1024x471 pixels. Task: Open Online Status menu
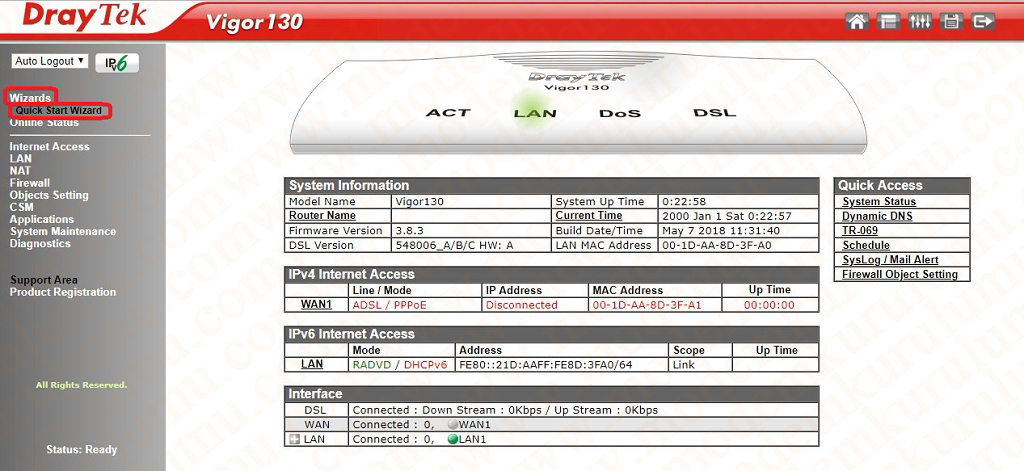click(44, 122)
